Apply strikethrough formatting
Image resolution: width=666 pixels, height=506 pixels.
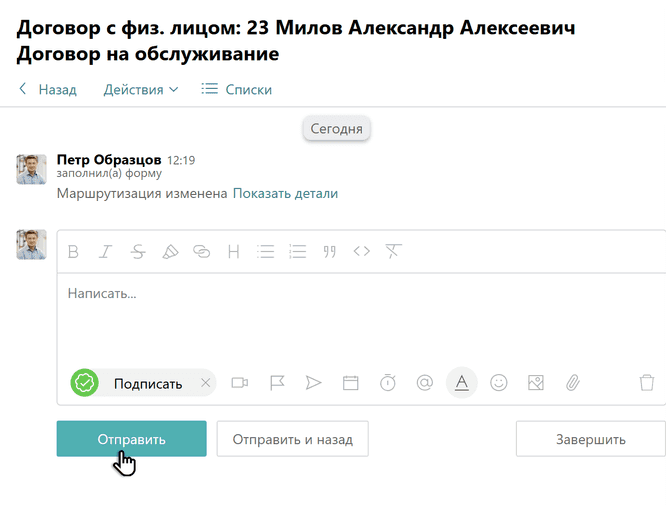[138, 252]
